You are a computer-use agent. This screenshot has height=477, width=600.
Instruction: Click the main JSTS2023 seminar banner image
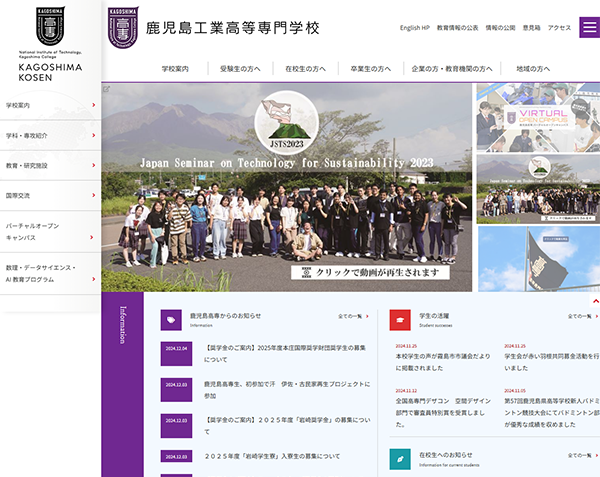[287, 187]
